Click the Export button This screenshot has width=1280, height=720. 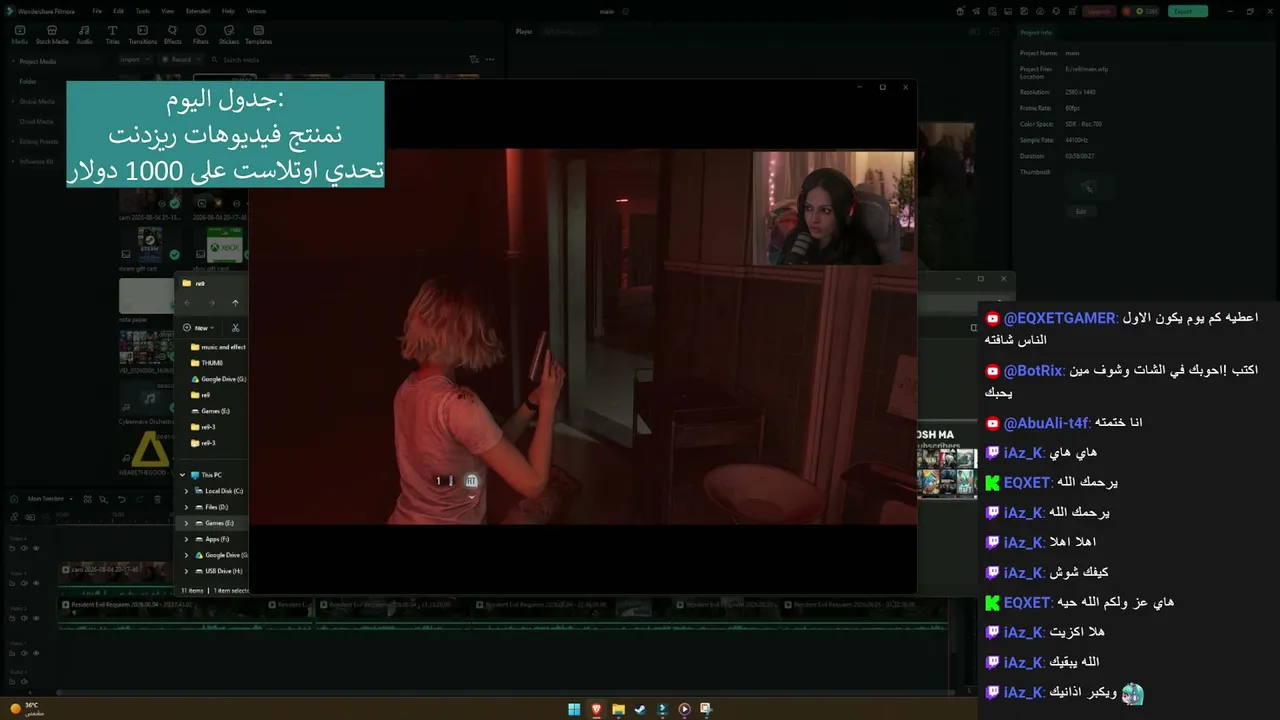click(x=1188, y=11)
